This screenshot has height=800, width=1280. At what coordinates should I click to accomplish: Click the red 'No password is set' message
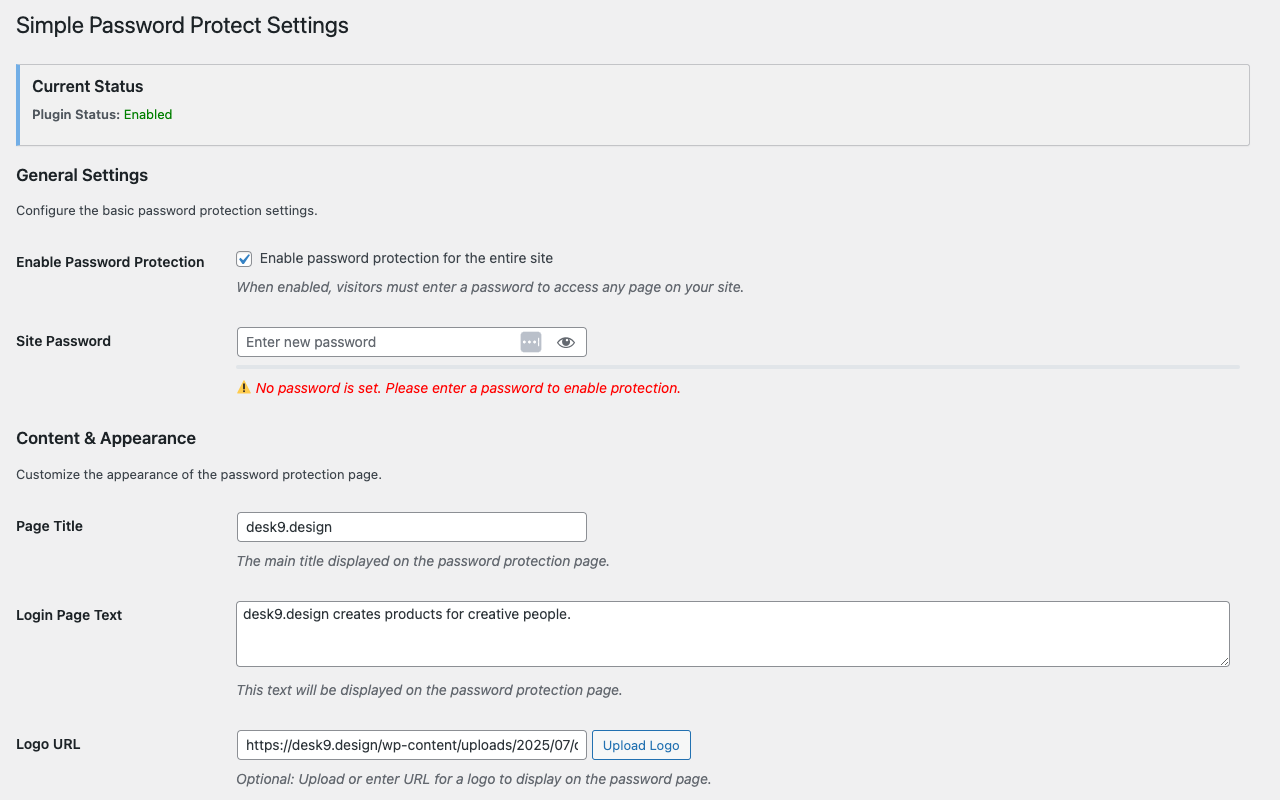point(468,388)
